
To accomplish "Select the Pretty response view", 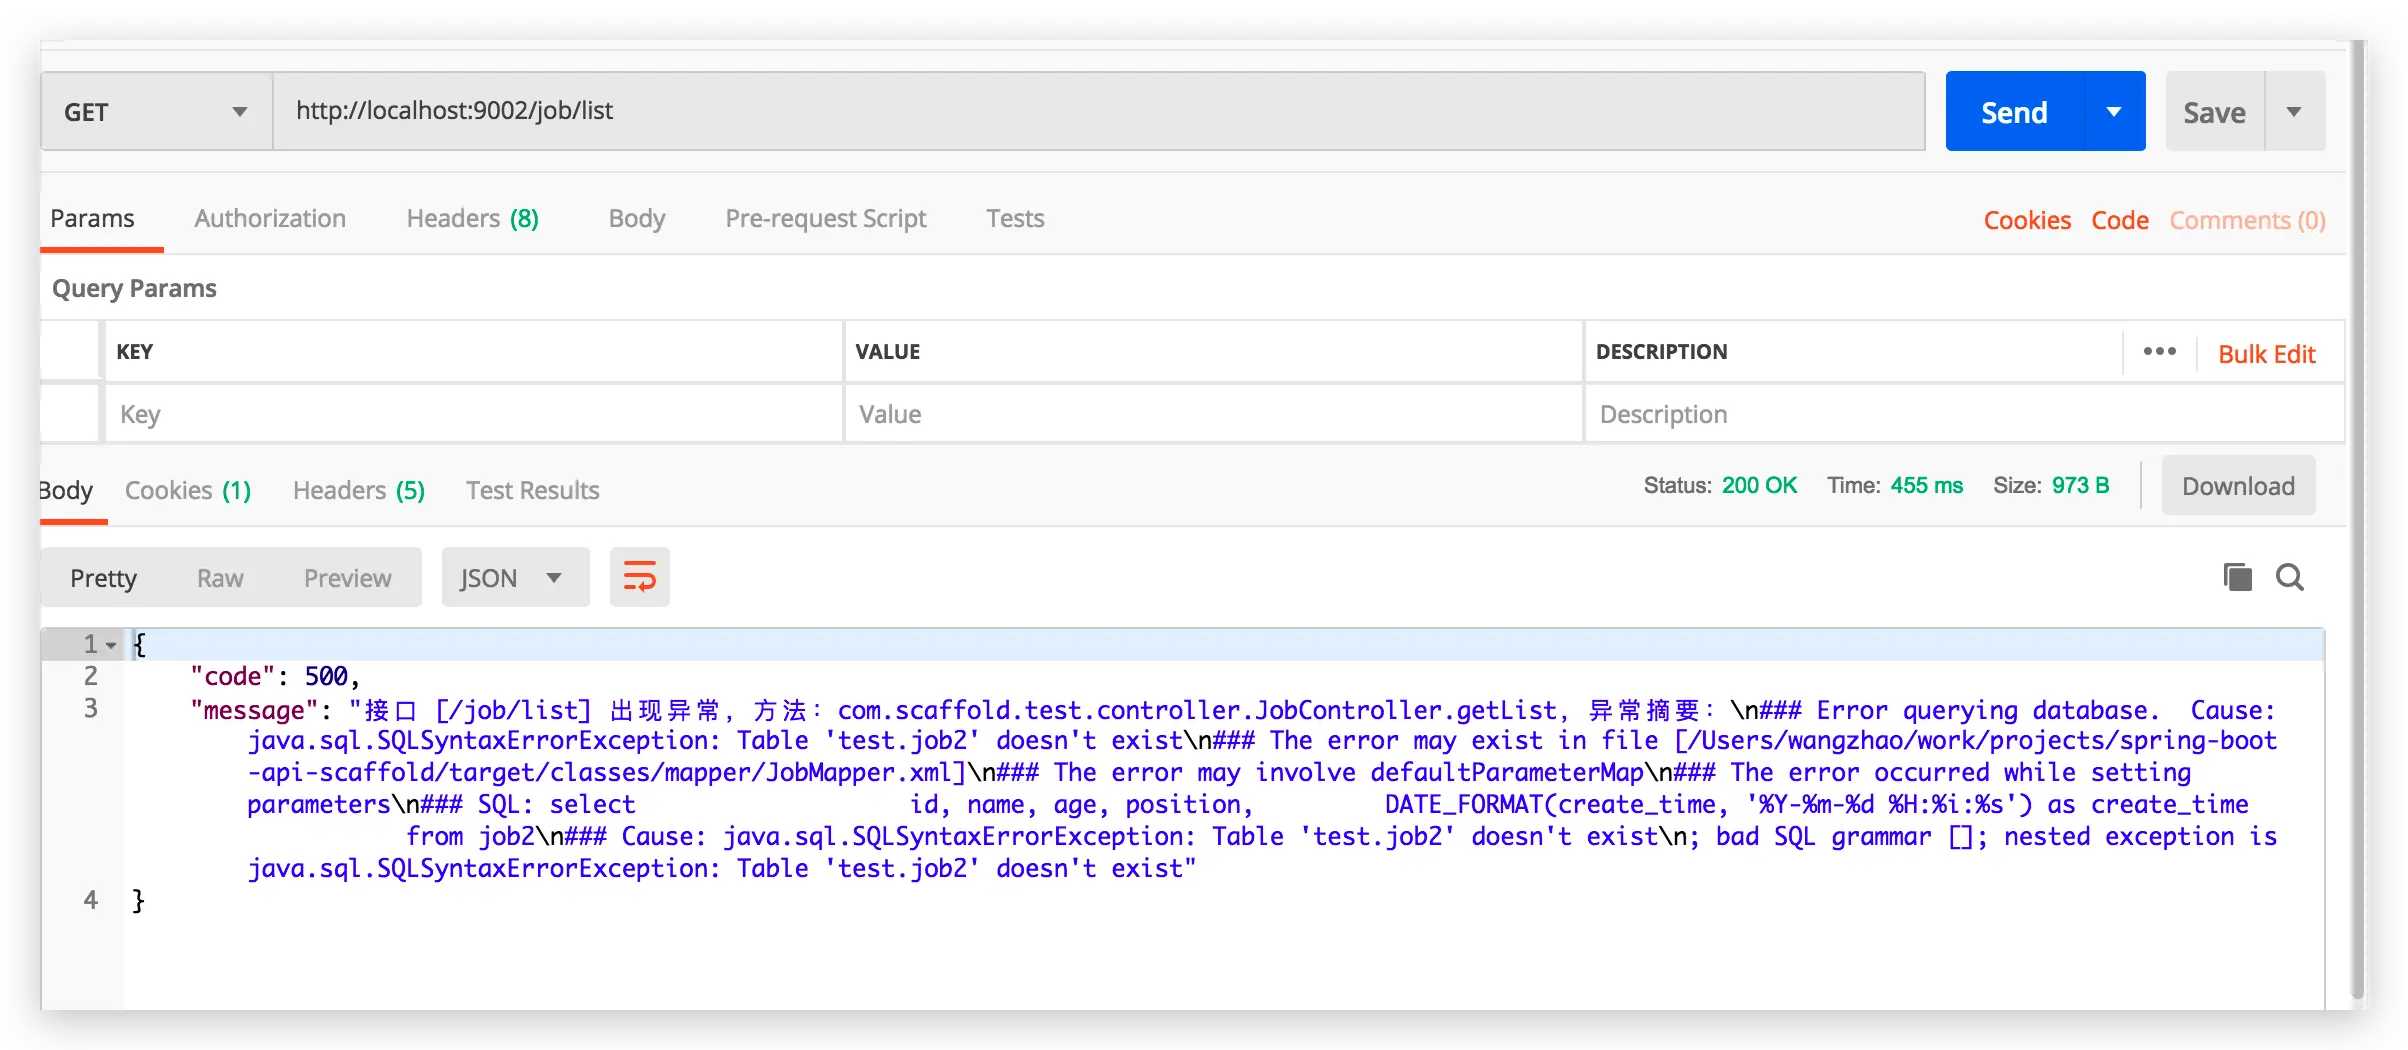I will click(x=103, y=578).
